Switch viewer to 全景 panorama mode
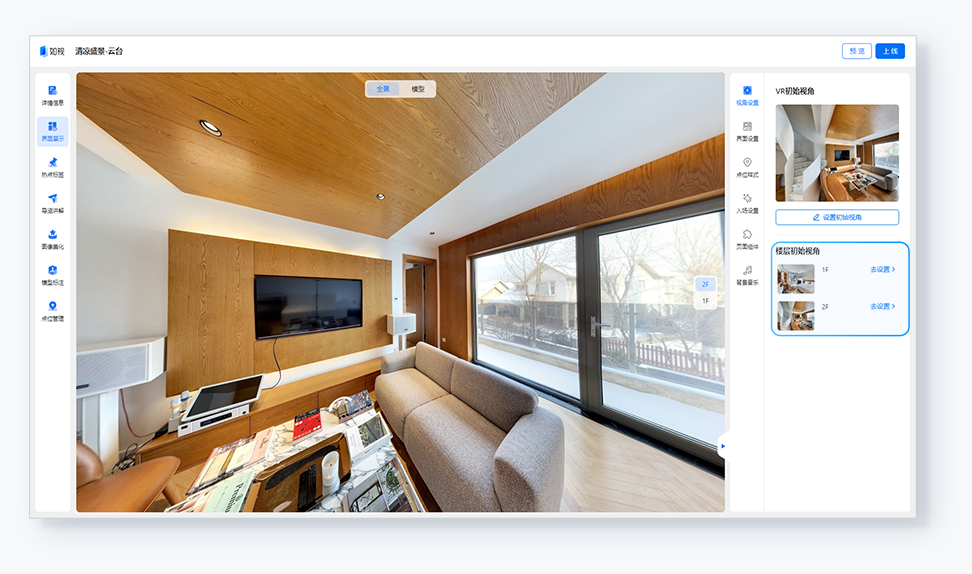Image resolution: width=972 pixels, height=574 pixels. 383,89
